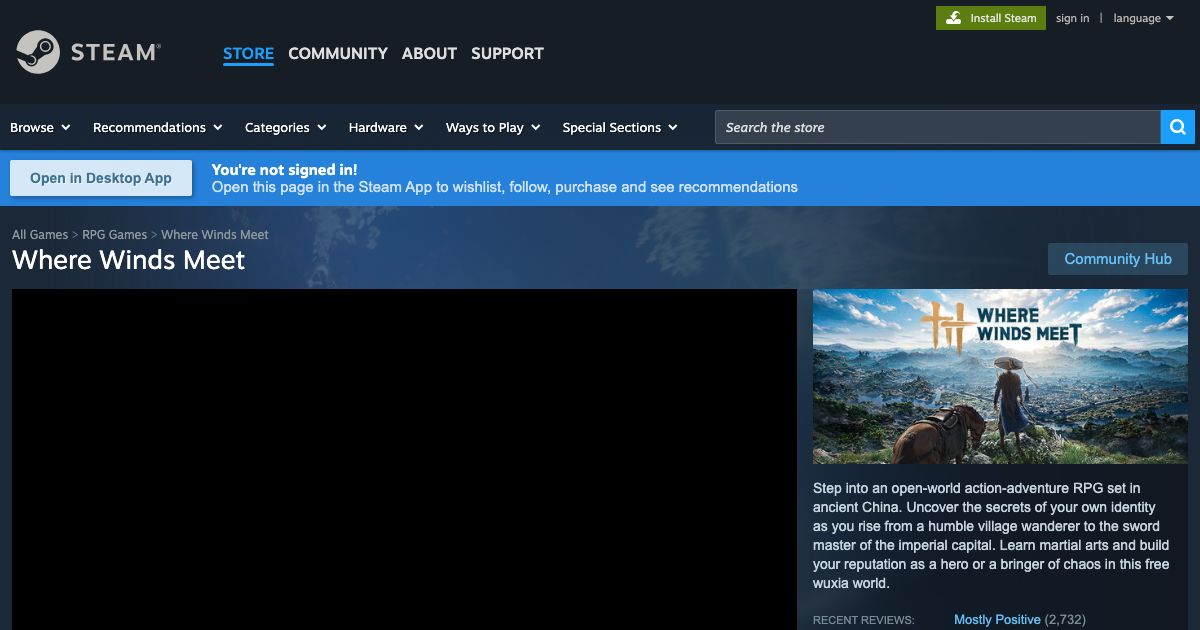Click the RPG Games breadcrumb link

114,235
